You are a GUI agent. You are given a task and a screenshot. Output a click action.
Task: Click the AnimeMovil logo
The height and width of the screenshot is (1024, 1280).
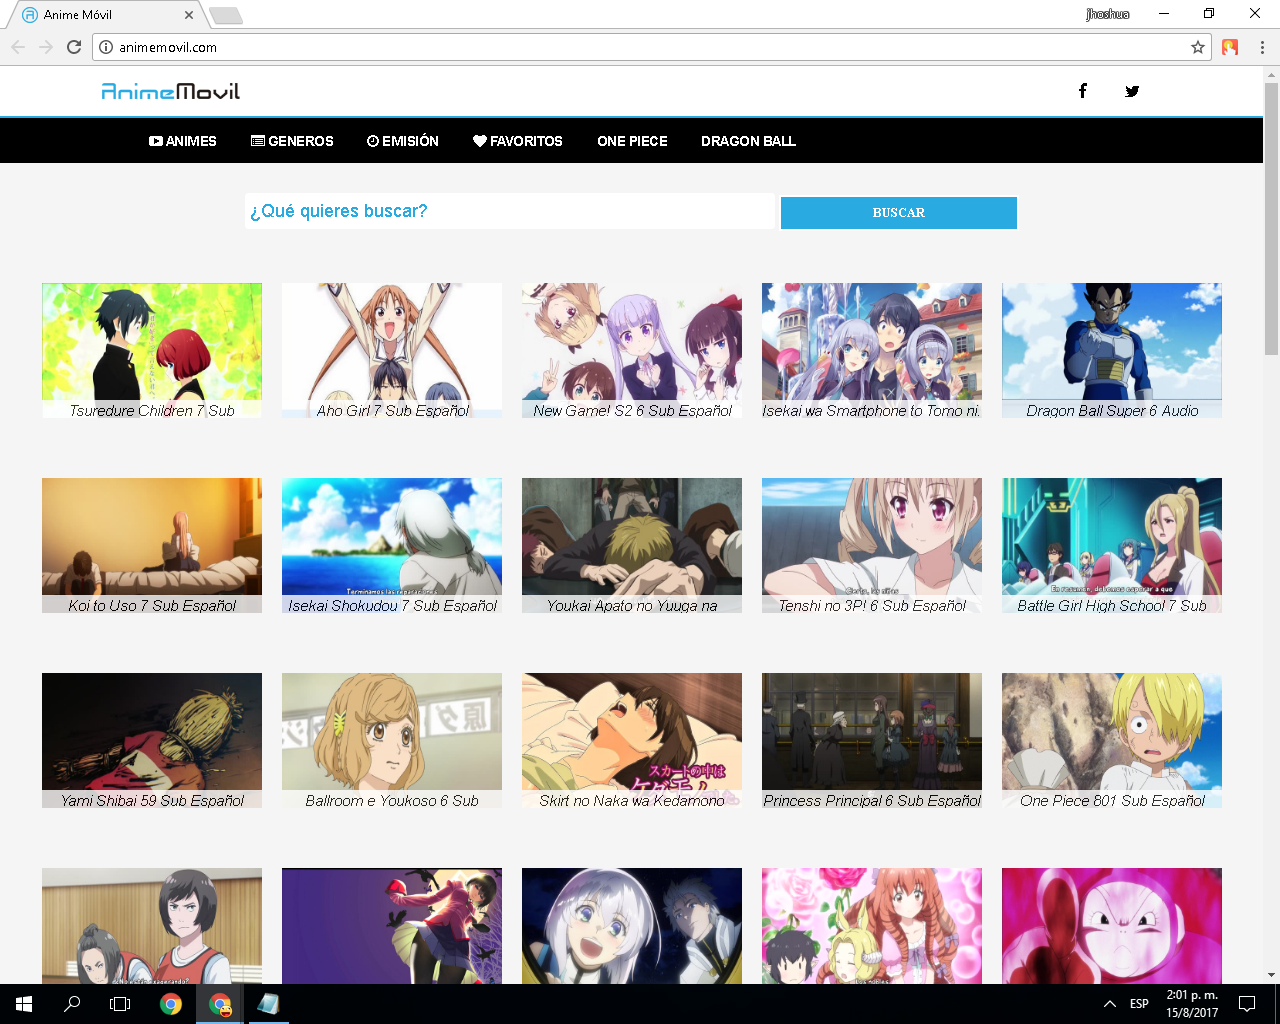point(171,91)
